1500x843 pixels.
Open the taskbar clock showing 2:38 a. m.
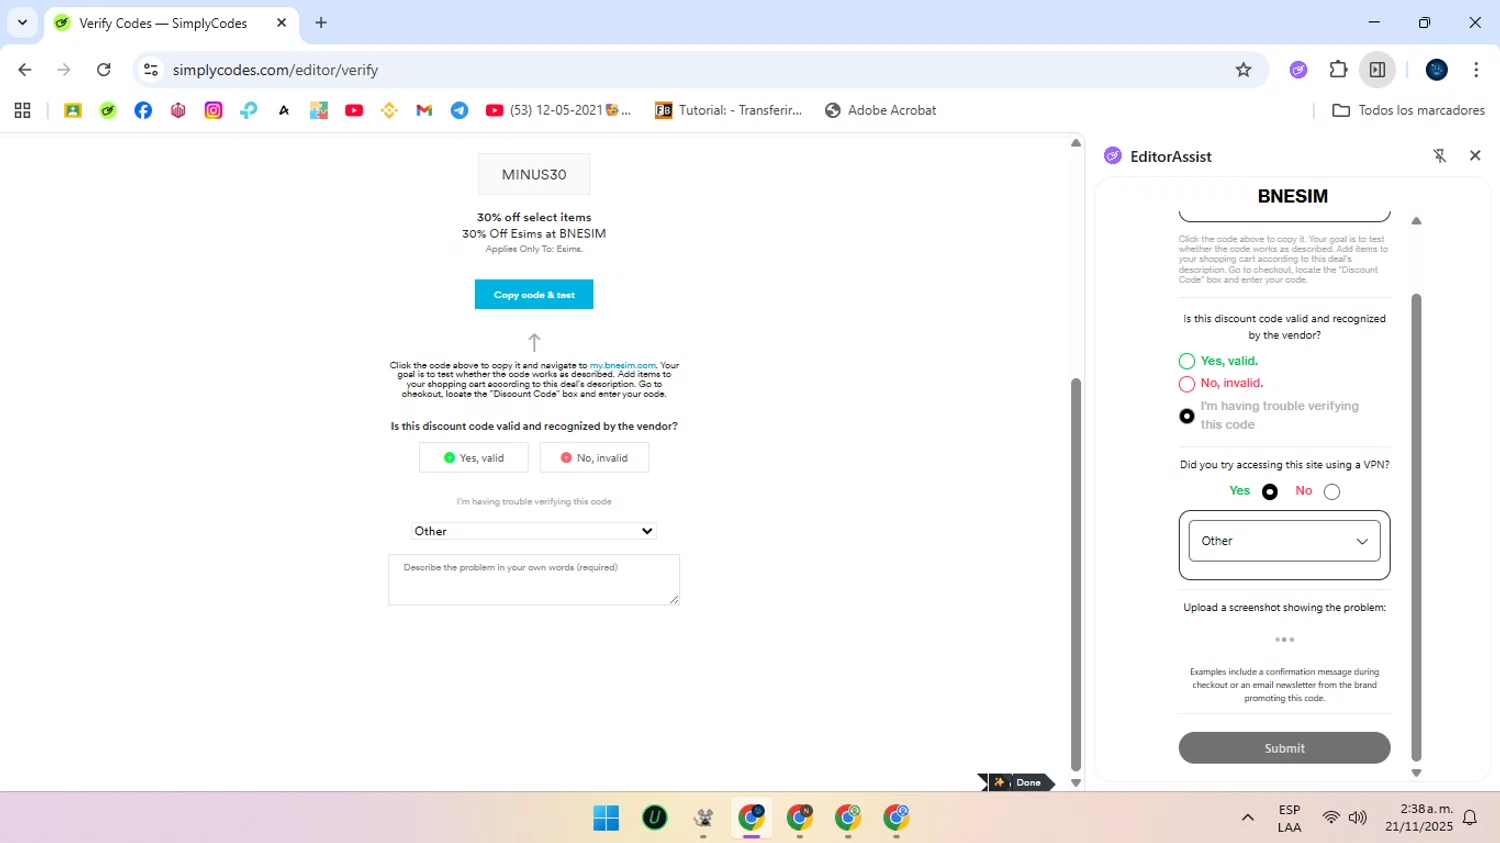(1419, 818)
